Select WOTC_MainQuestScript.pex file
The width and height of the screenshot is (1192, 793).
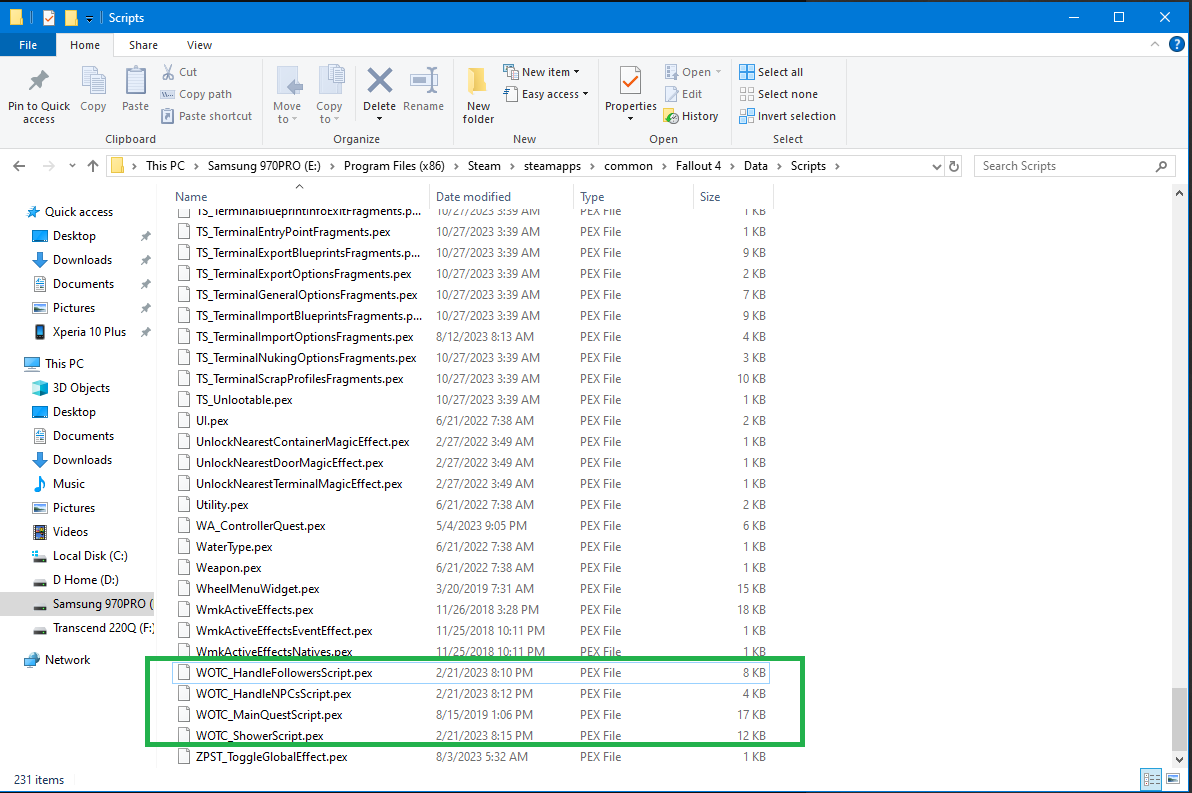[269, 715]
